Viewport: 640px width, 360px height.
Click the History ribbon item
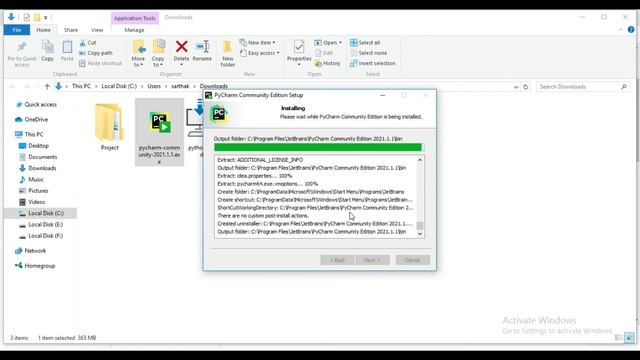pos(327,63)
